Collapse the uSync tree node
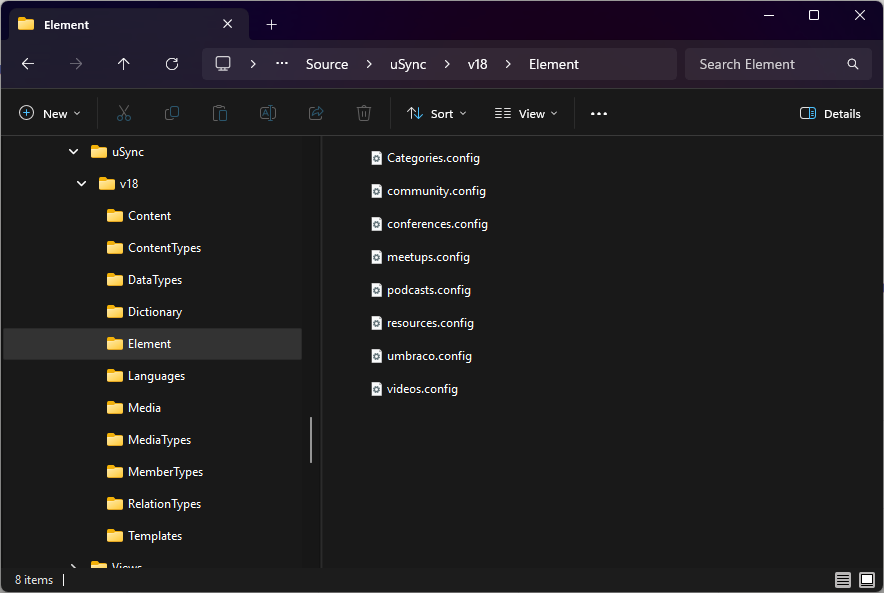 [73, 152]
